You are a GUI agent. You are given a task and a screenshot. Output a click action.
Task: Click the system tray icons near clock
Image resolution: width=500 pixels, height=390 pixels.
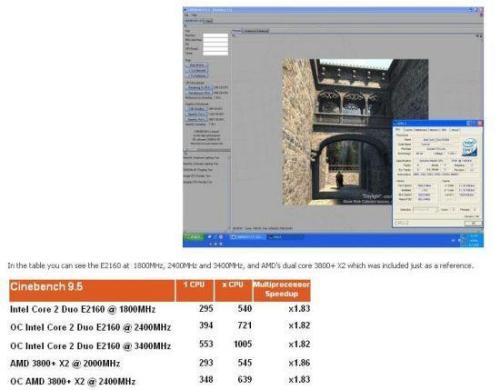tap(462, 240)
